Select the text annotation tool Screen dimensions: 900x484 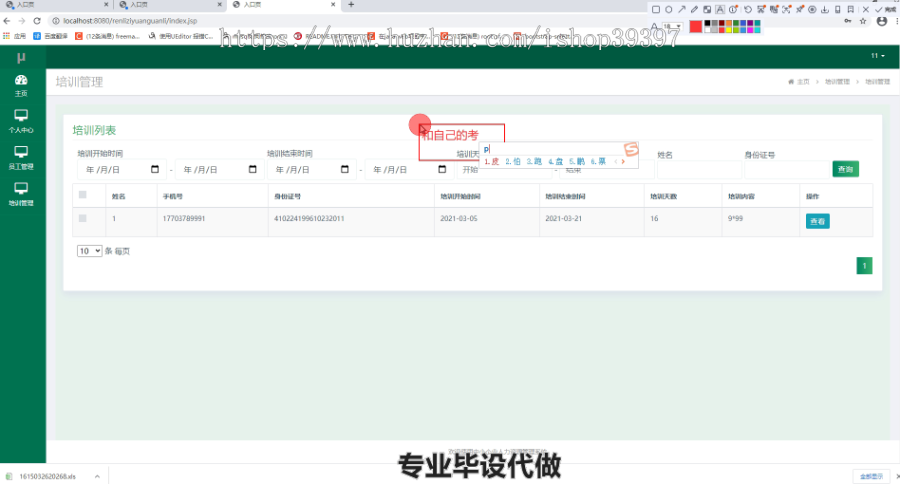pos(720,9)
